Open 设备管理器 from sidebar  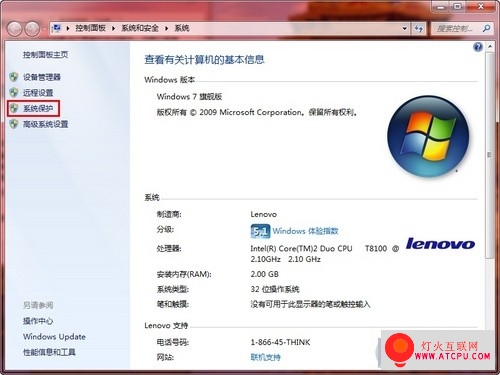[42, 77]
